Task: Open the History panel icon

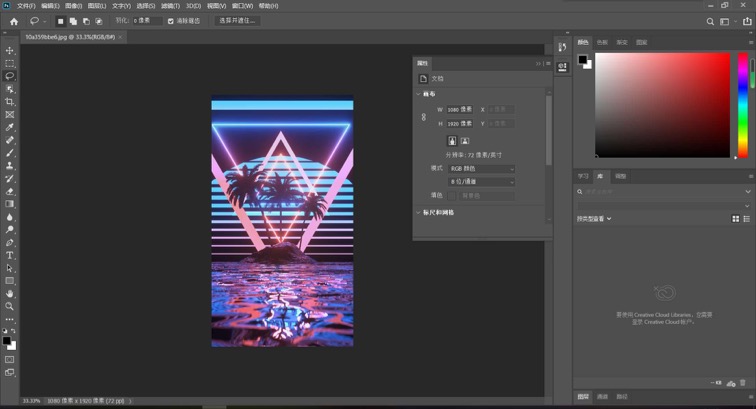Action: click(x=562, y=47)
